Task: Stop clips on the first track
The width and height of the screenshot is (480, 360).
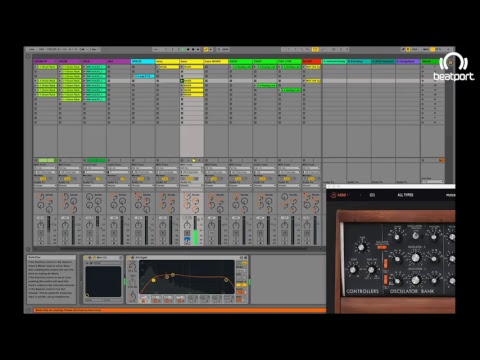Action: coord(36,161)
